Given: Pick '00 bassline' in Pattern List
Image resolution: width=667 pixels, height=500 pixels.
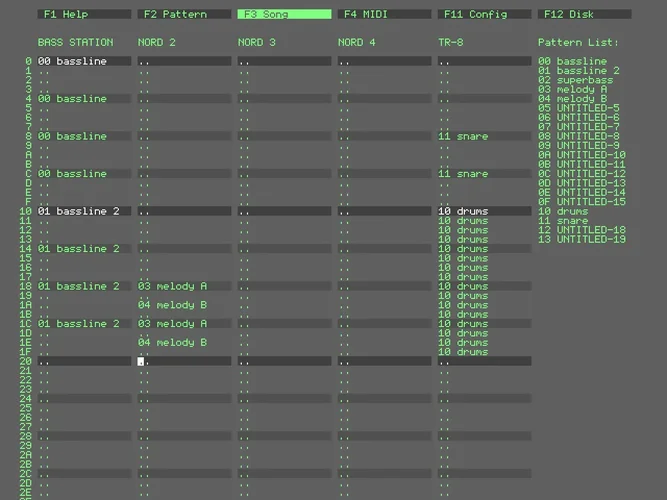Looking at the screenshot, I should [x=572, y=61].
